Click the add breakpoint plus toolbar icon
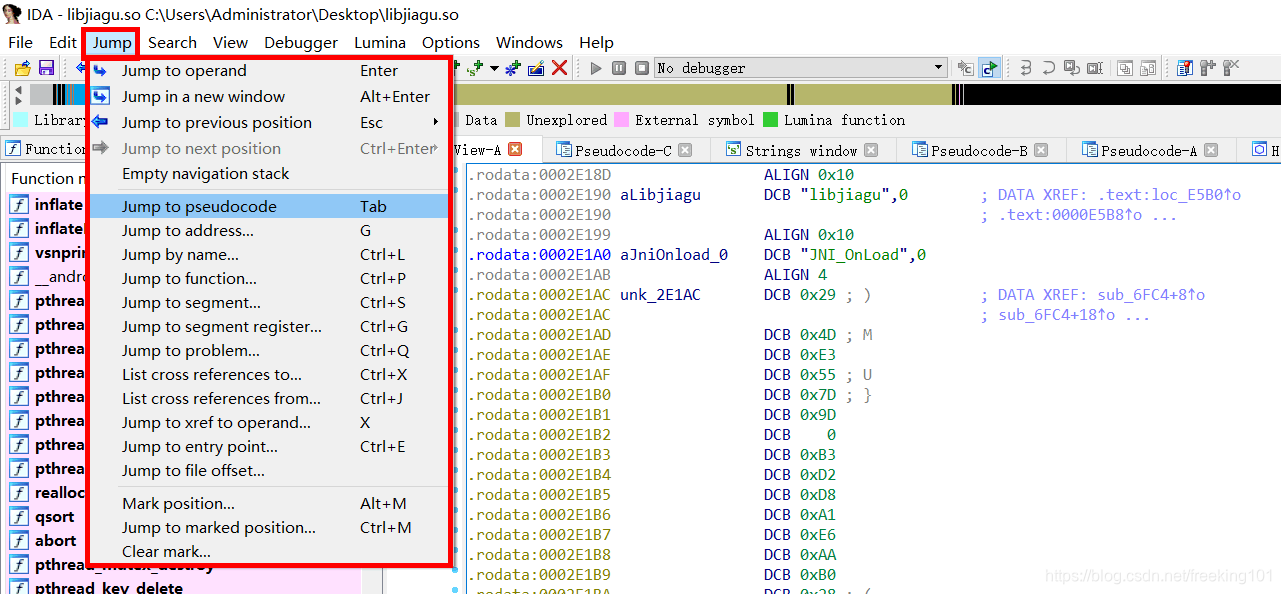Image resolution: width=1281 pixels, height=594 pixels. [x=1208, y=68]
